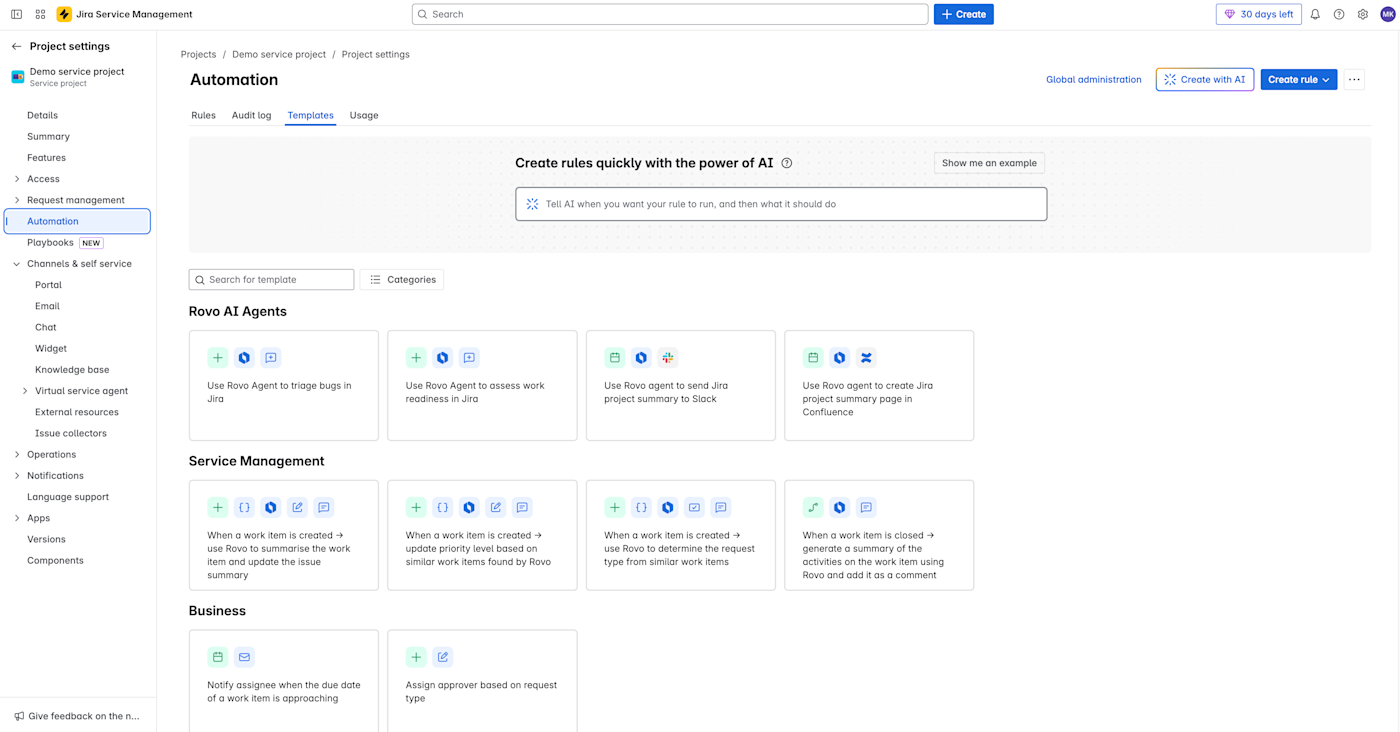Select the Templates tab
This screenshot has height=732, width=1400.
(x=310, y=115)
